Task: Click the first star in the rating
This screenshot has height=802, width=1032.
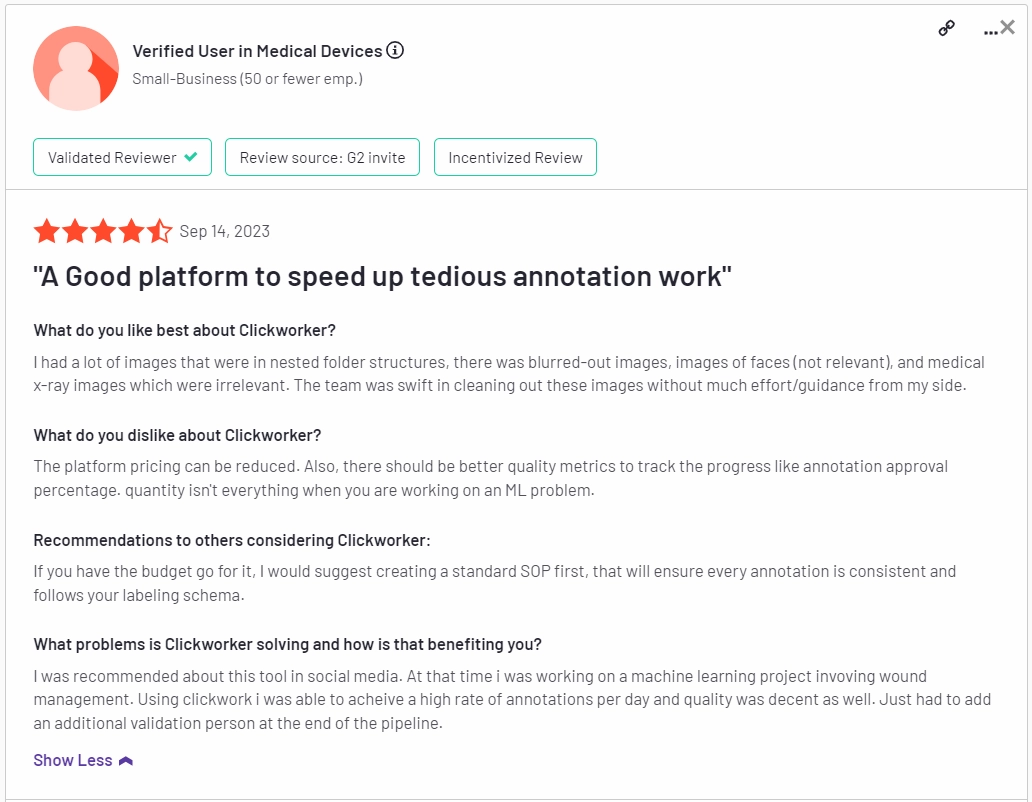Action: click(46, 232)
